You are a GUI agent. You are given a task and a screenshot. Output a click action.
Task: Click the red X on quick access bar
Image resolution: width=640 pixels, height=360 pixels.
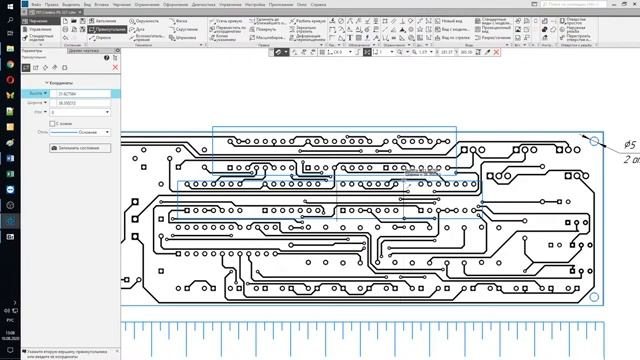[x=496, y=52]
